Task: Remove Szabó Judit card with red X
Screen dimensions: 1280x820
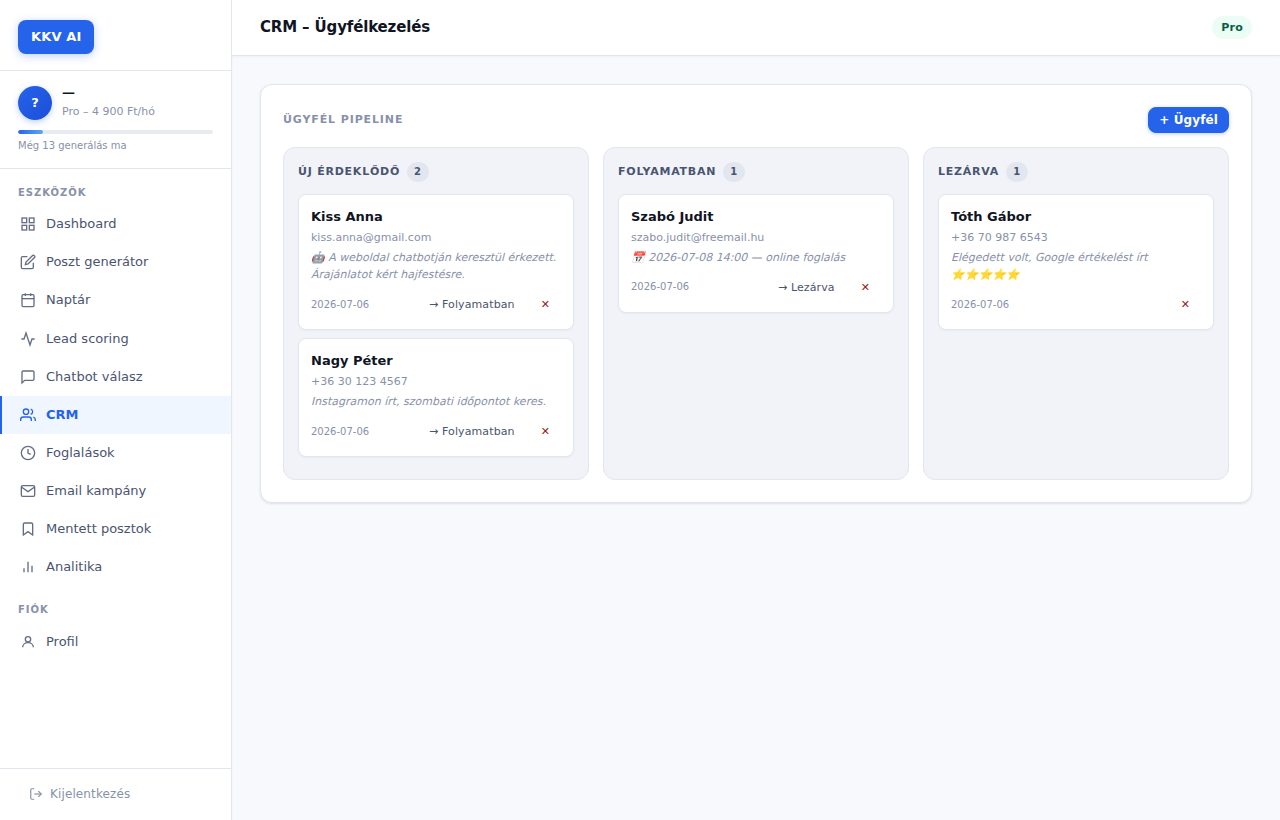Action: click(x=865, y=287)
